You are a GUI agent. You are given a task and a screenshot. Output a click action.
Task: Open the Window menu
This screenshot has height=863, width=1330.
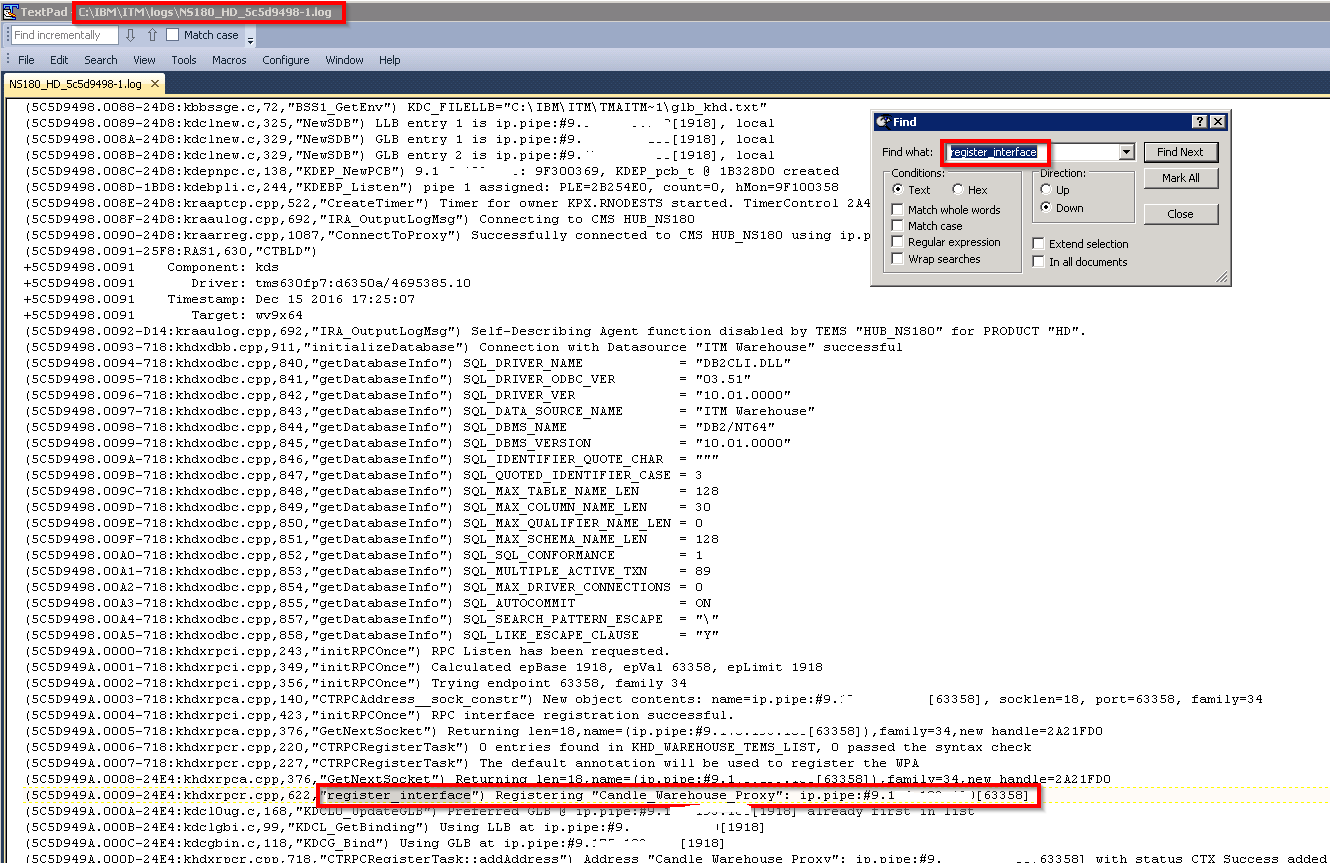point(344,60)
